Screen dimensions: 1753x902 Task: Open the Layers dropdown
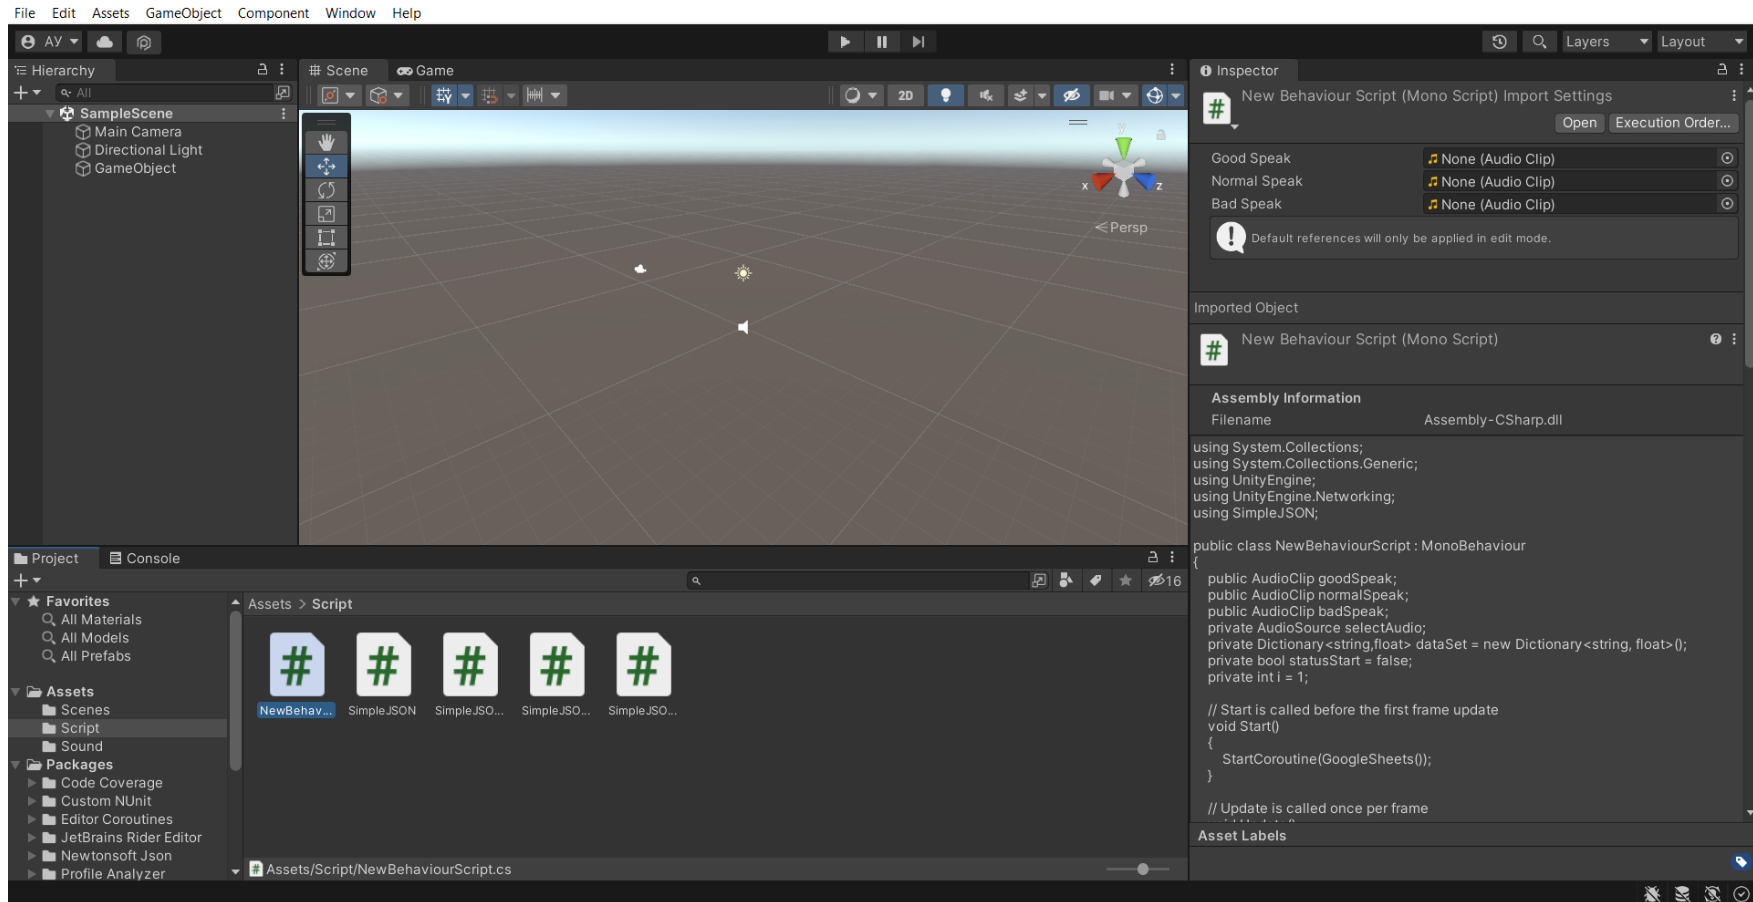1606,42
